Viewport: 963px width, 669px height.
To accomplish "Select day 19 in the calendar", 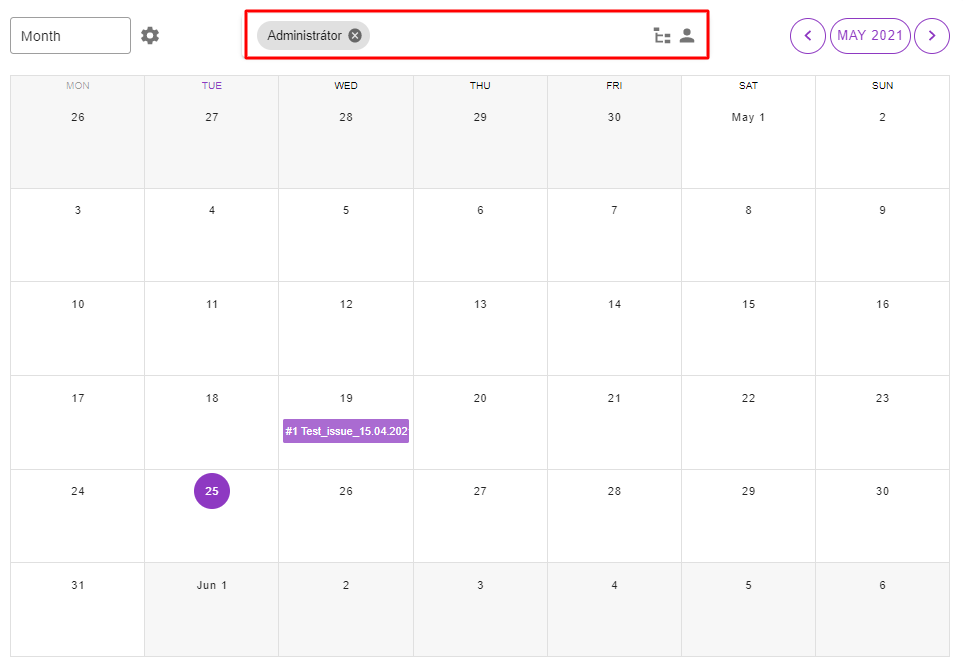I will coord(346,398).
